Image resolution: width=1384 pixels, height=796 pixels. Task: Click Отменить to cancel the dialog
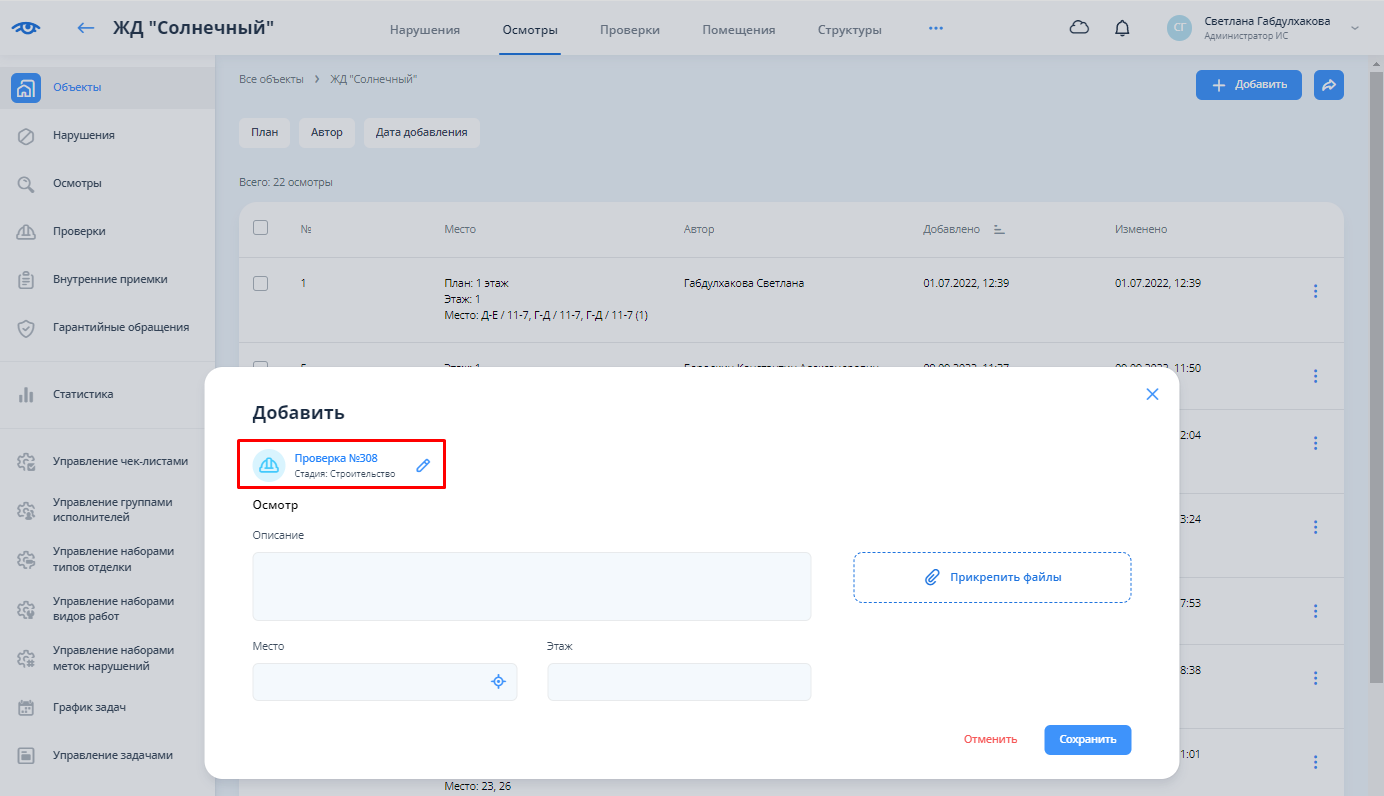click(990, 739)
